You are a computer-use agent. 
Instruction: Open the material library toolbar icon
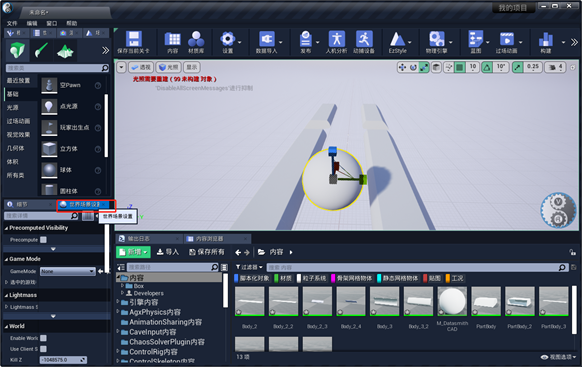196,39
